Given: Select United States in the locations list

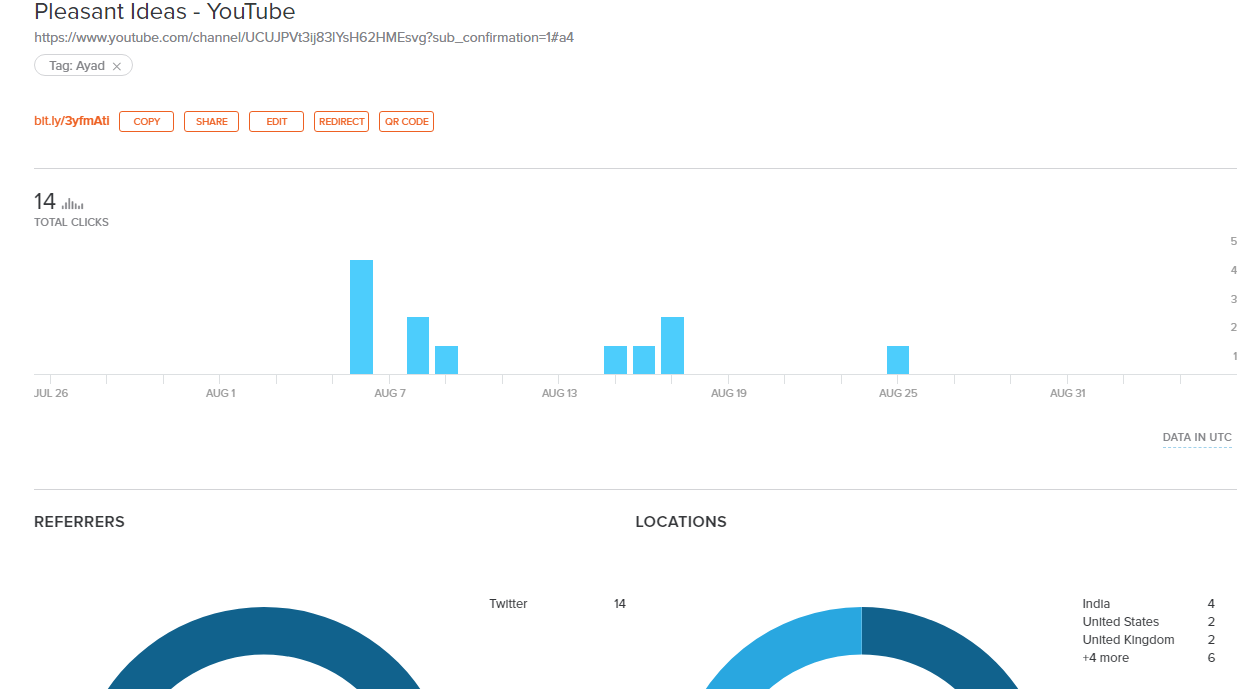Looking at the screenshot, I should 1121,622.
